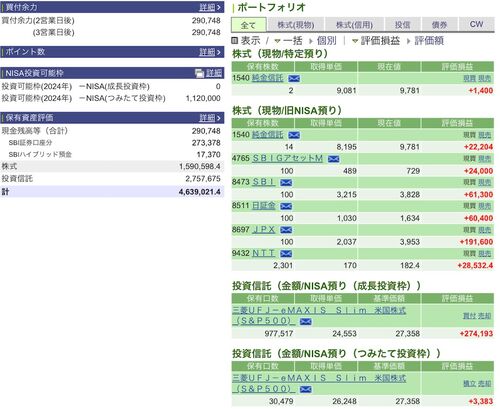
Task: Open the 債券 tab
Action: tap(440, 25)
